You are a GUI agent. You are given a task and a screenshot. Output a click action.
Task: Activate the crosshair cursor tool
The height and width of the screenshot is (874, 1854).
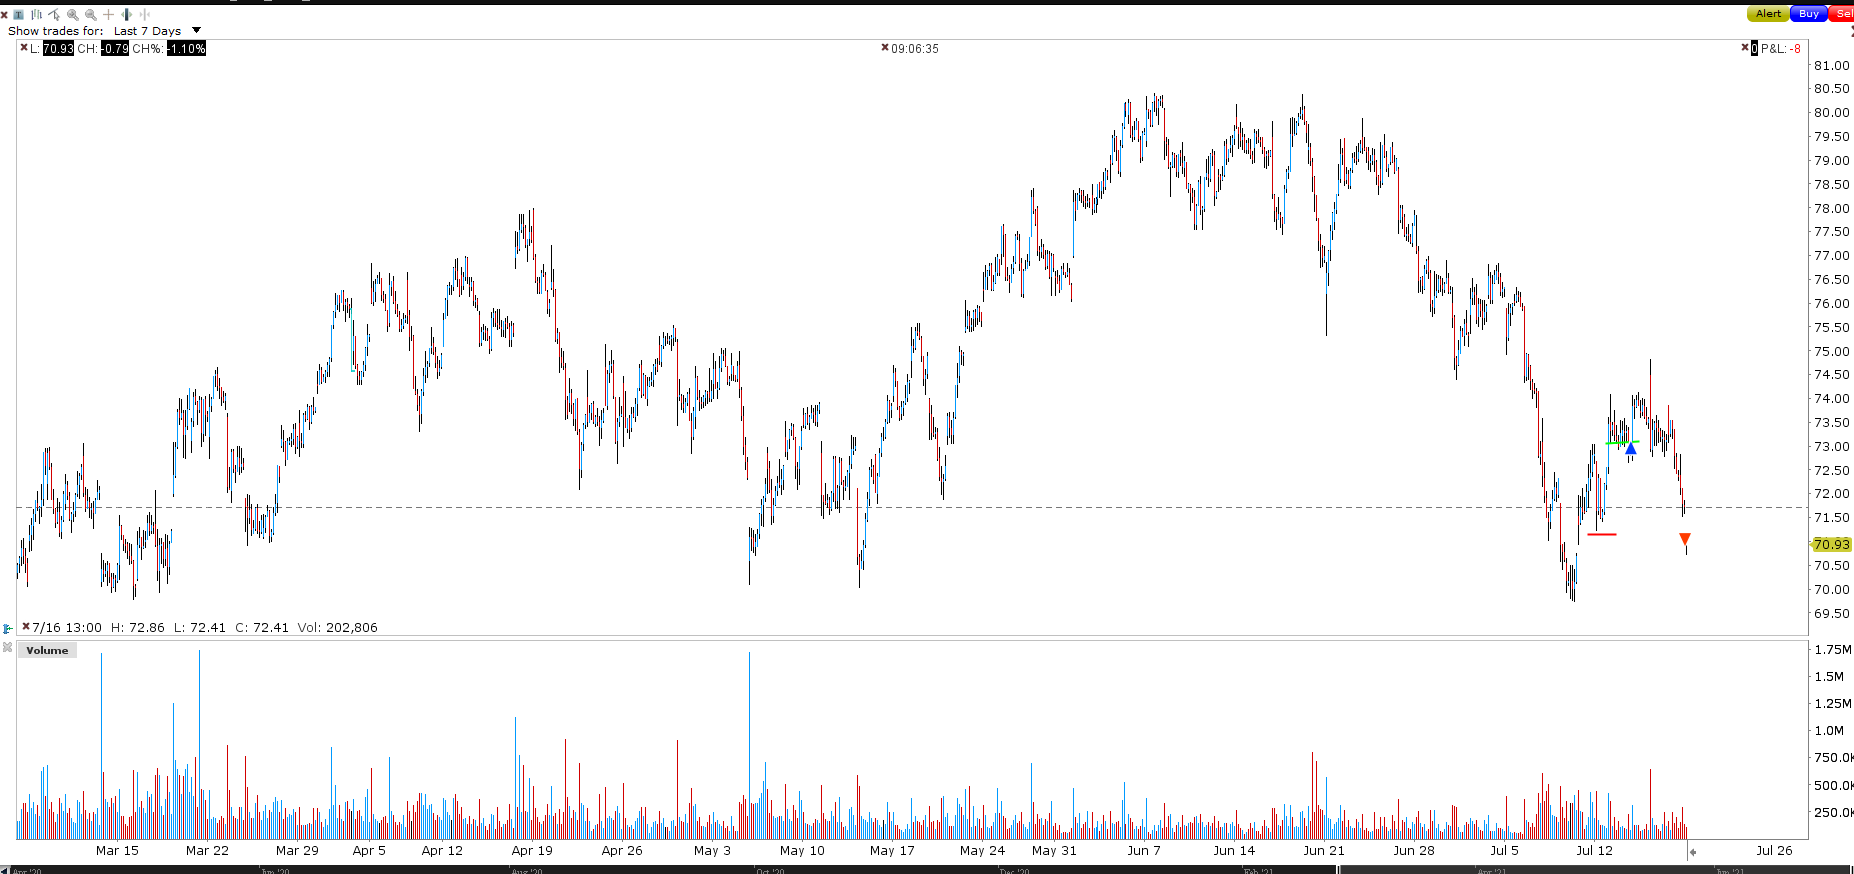(x=108, y=15)
